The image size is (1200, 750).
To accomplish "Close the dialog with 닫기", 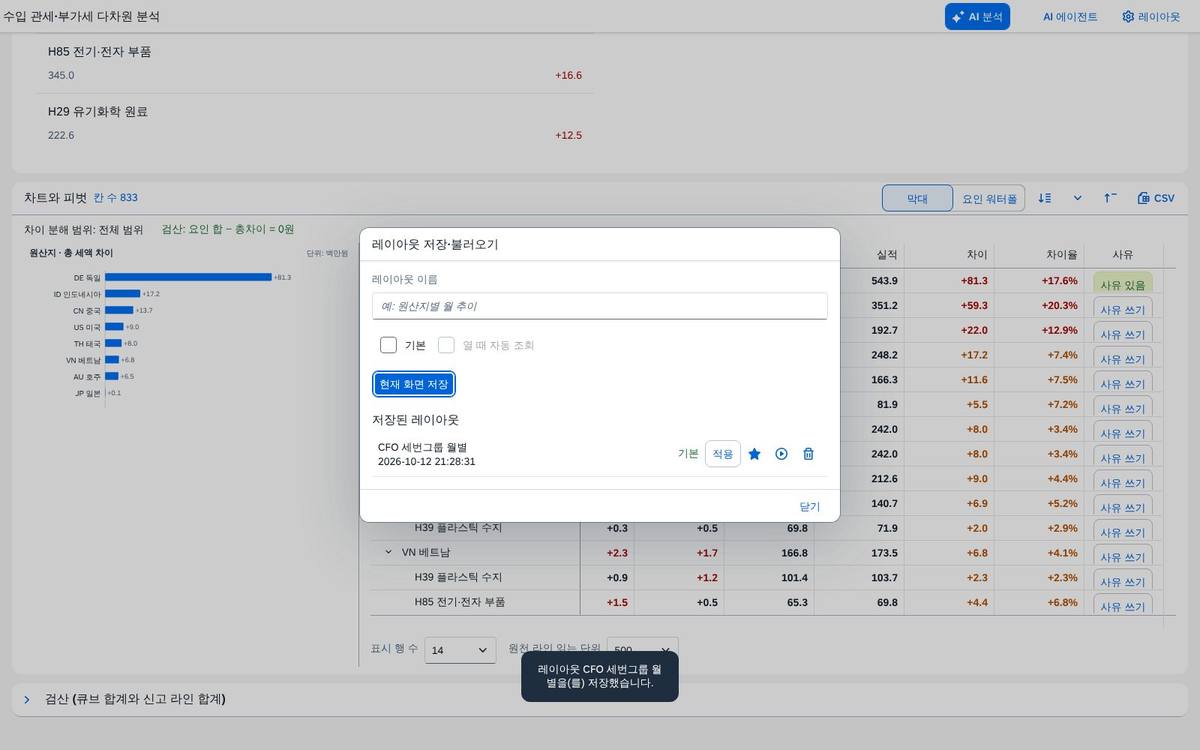I will point(810,507).
